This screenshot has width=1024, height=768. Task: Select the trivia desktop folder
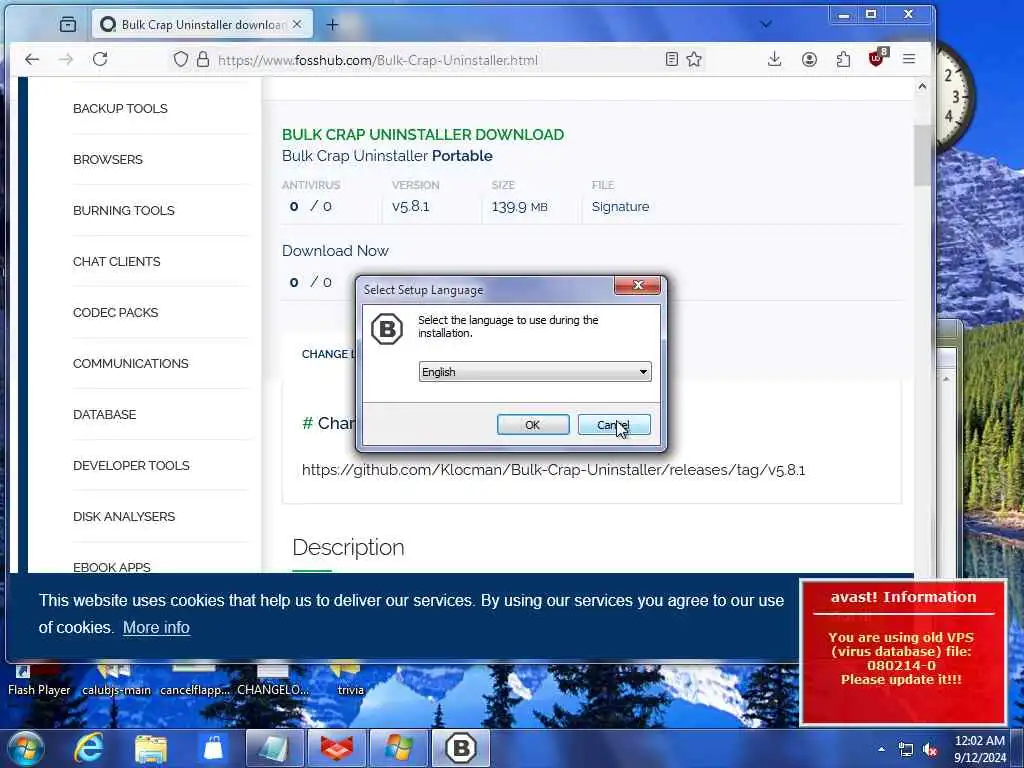click(350, 680)
